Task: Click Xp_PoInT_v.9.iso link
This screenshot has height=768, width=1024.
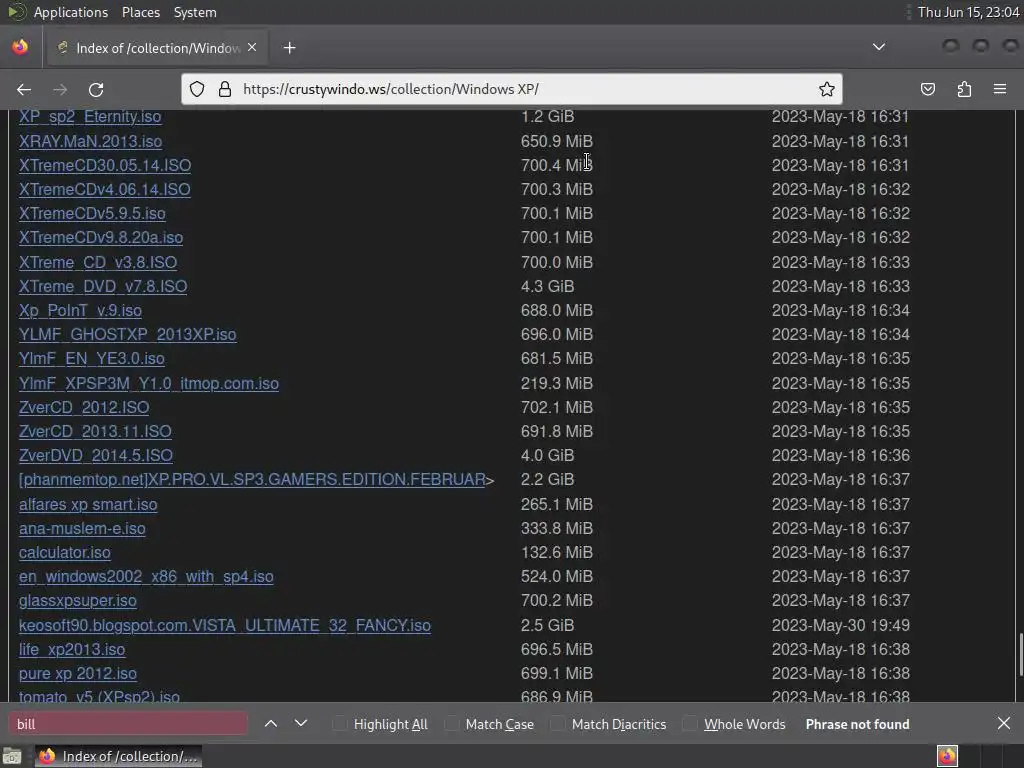Action: [x=80, y=310]
